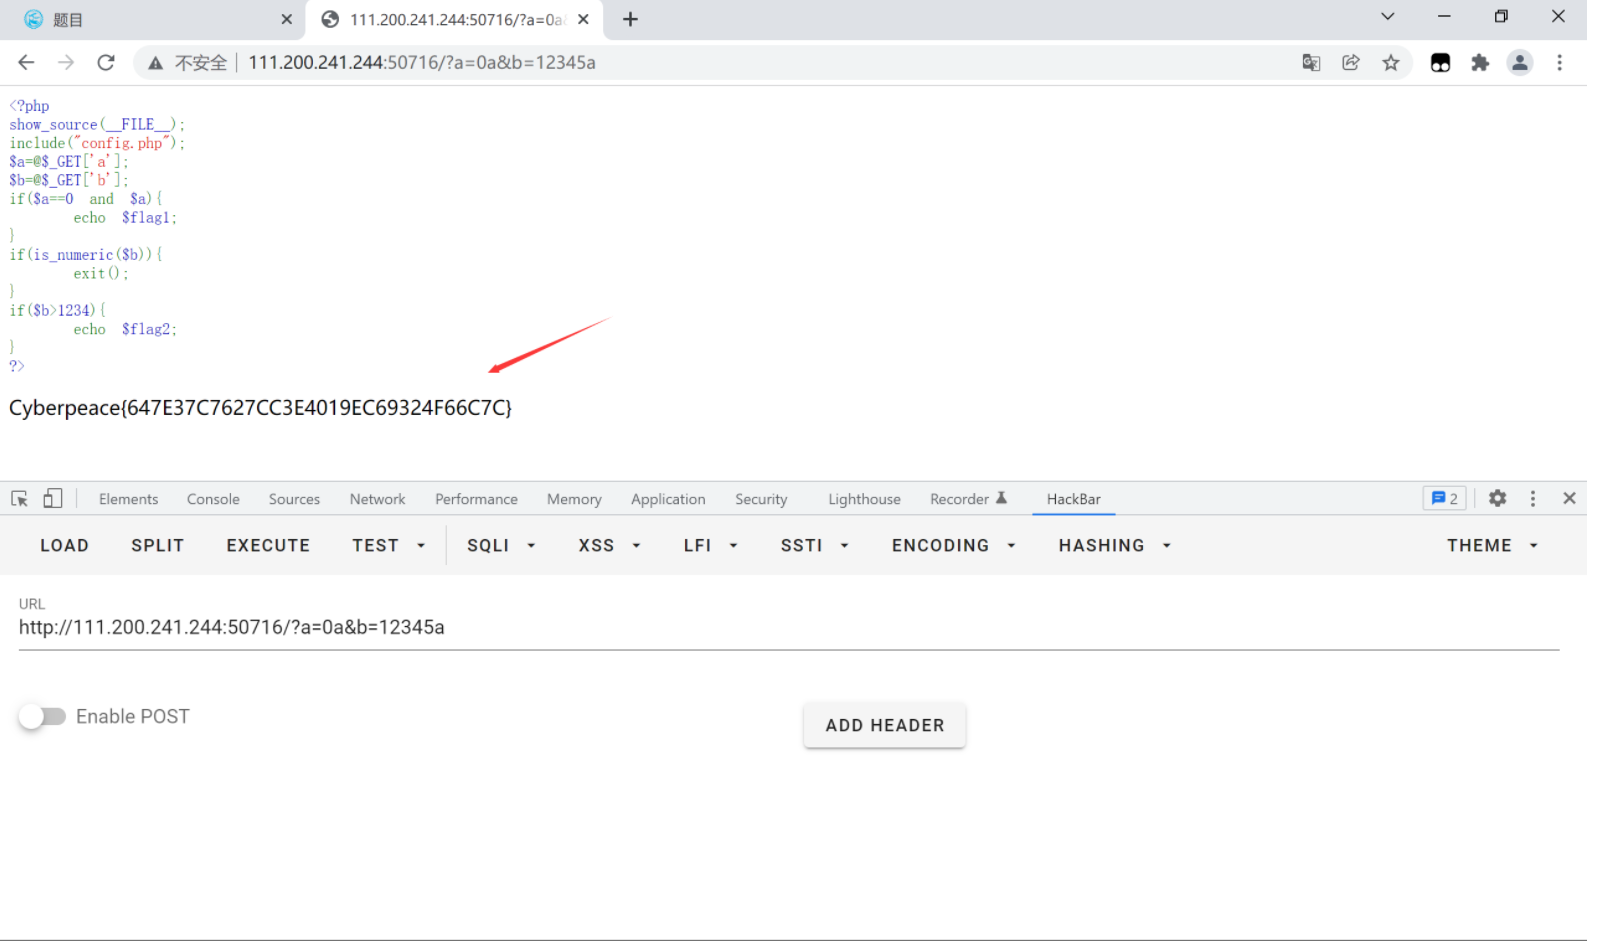Open the Recorder tab
1600x951 pixels.
click(968, 499)
